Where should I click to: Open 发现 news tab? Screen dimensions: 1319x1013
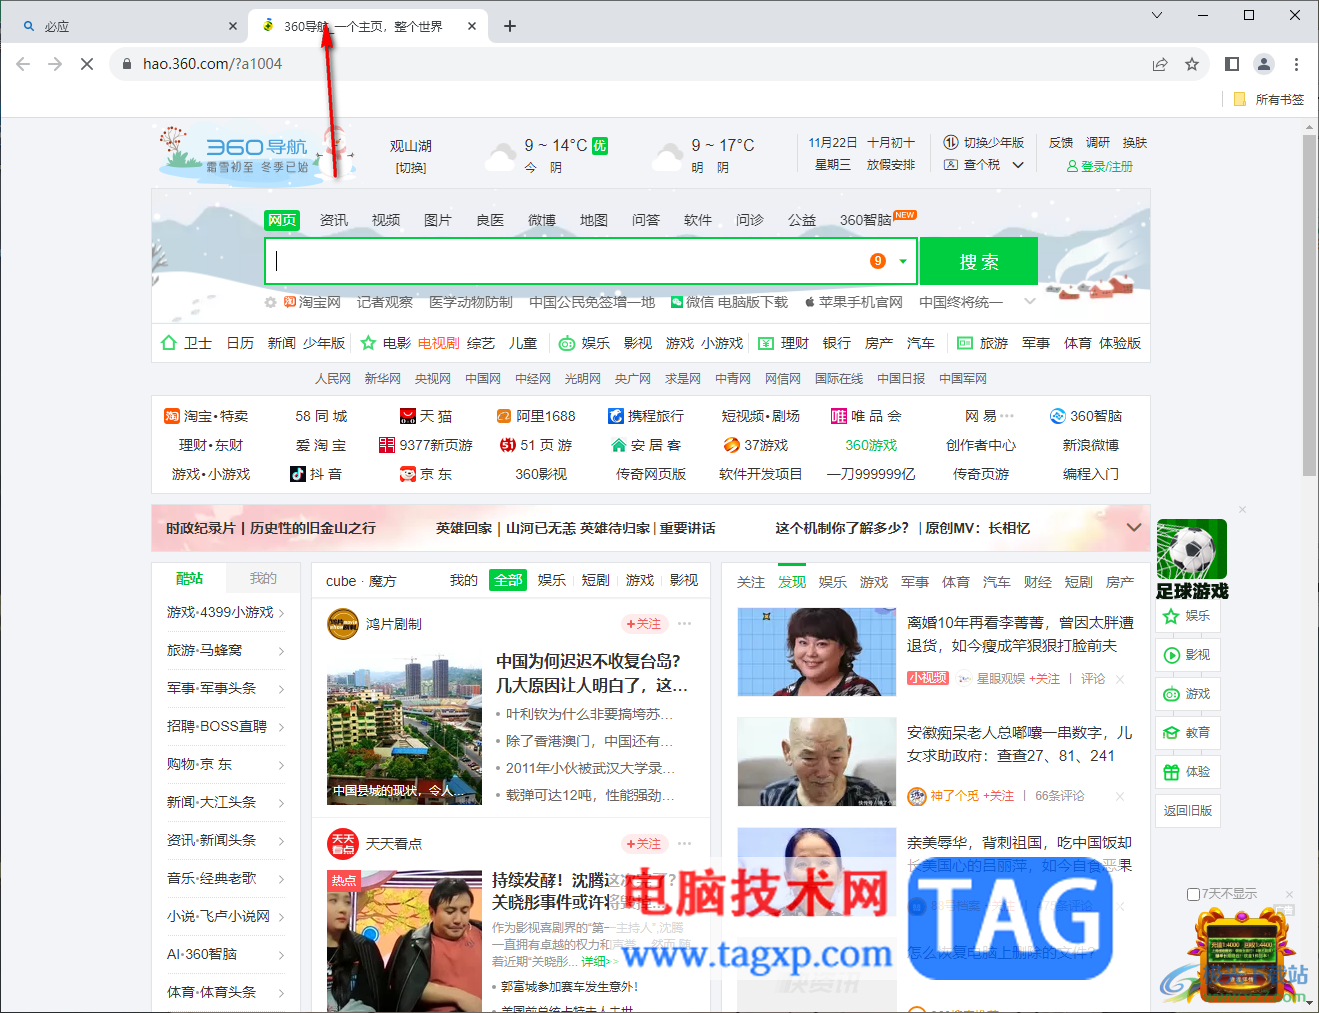792,582
